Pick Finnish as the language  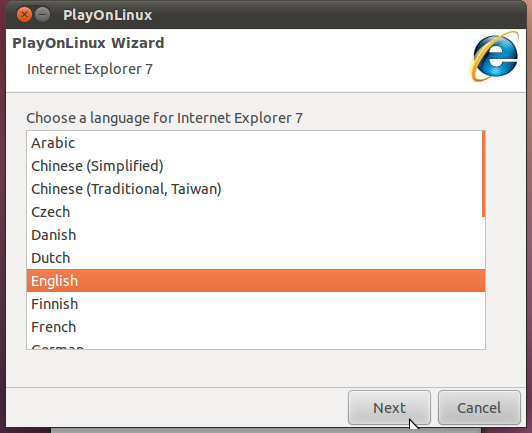[x=256, y=304]
